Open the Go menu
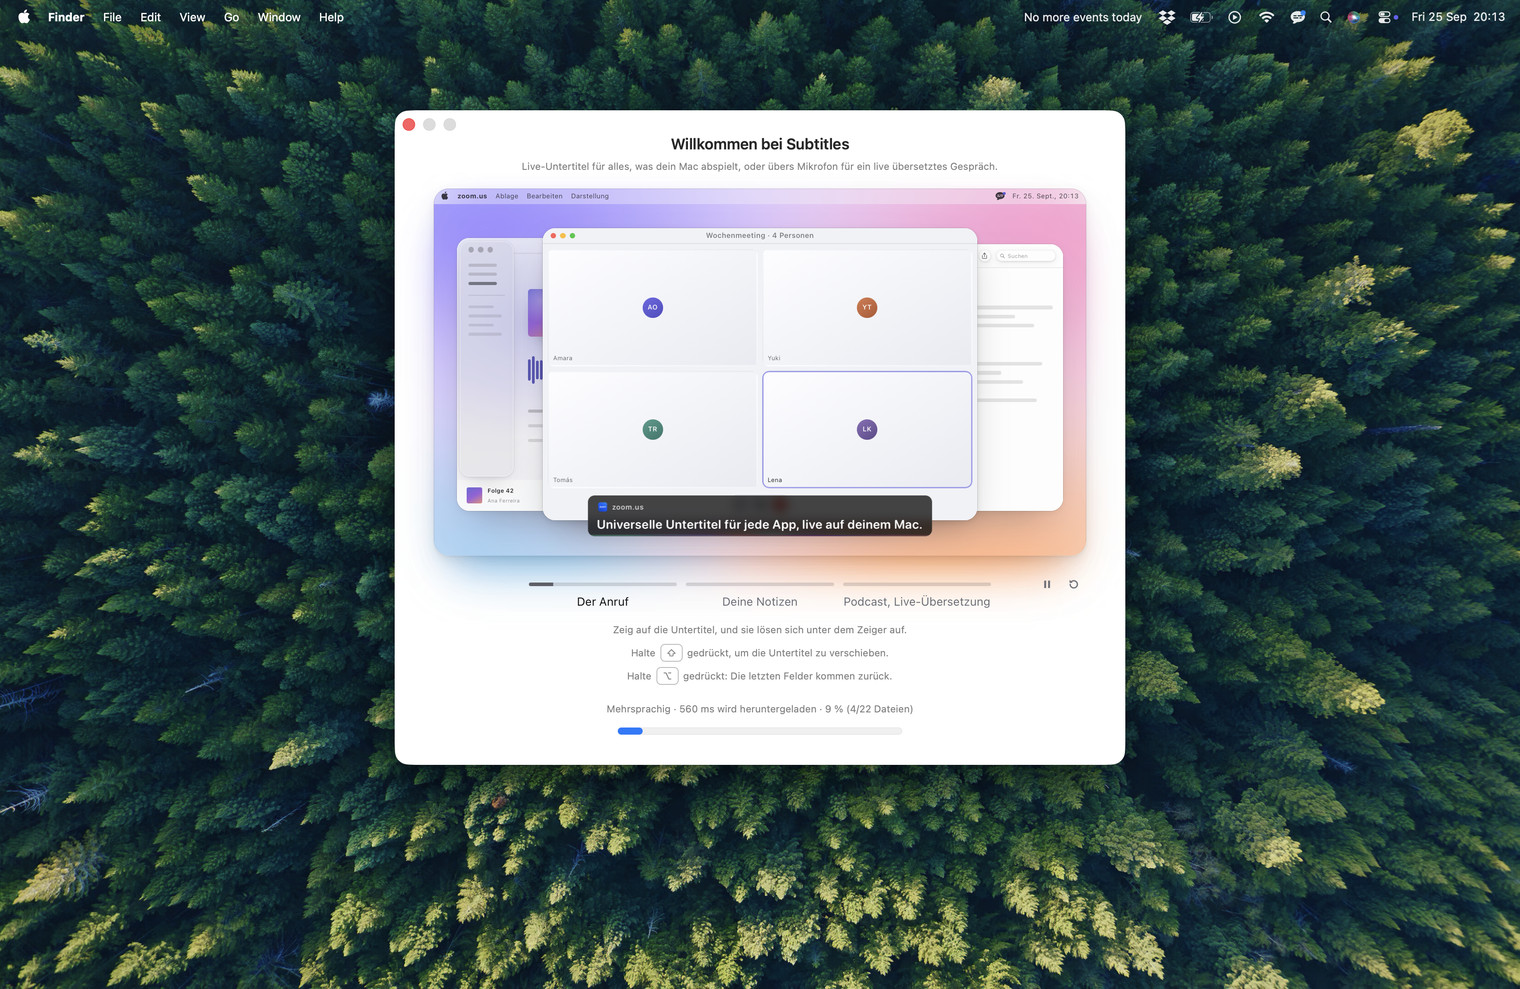Viewport: 1520px width, 989px height. coord(231,17)
